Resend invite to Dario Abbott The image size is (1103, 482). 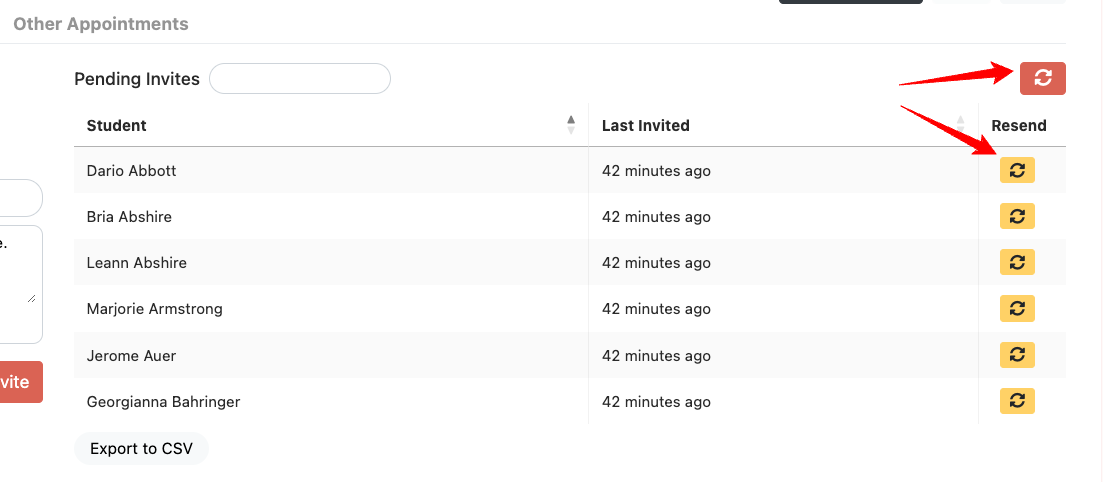click(1017, 171)
